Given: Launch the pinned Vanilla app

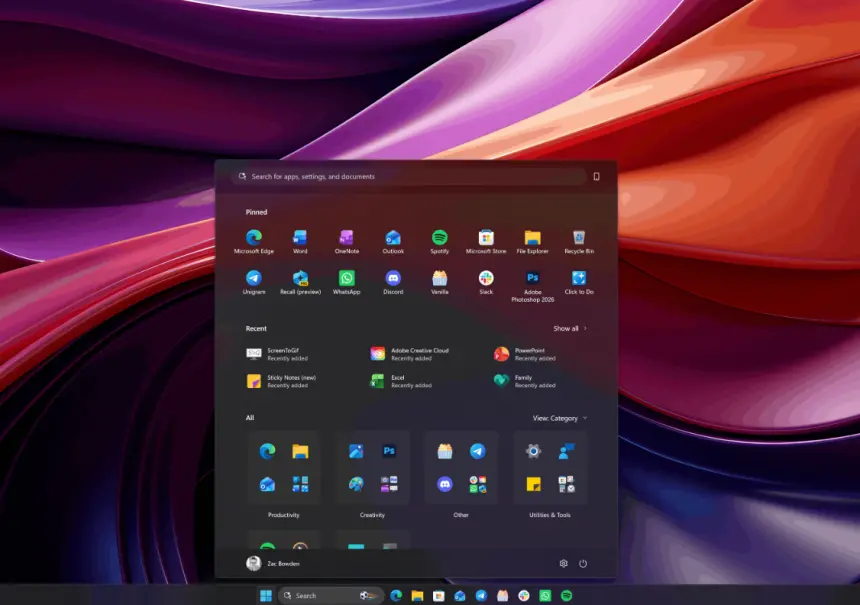Looking at the screenshot, I should click(x=439, y=282).
